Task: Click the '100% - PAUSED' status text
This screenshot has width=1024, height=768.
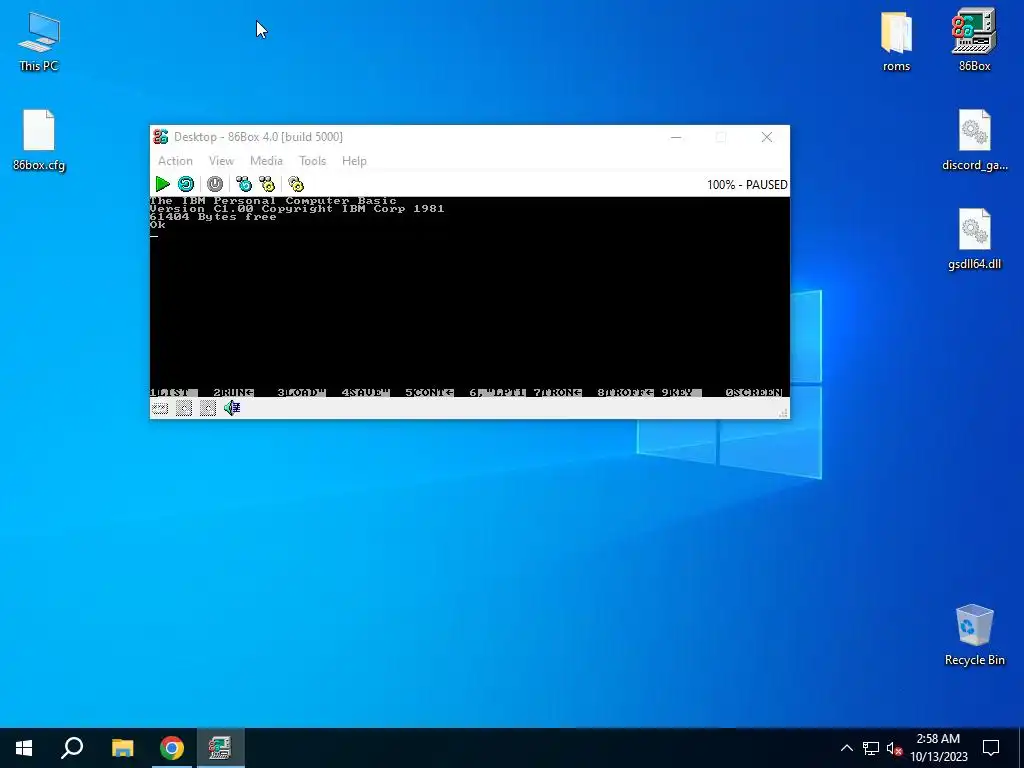Action: (x=747, y=185)
